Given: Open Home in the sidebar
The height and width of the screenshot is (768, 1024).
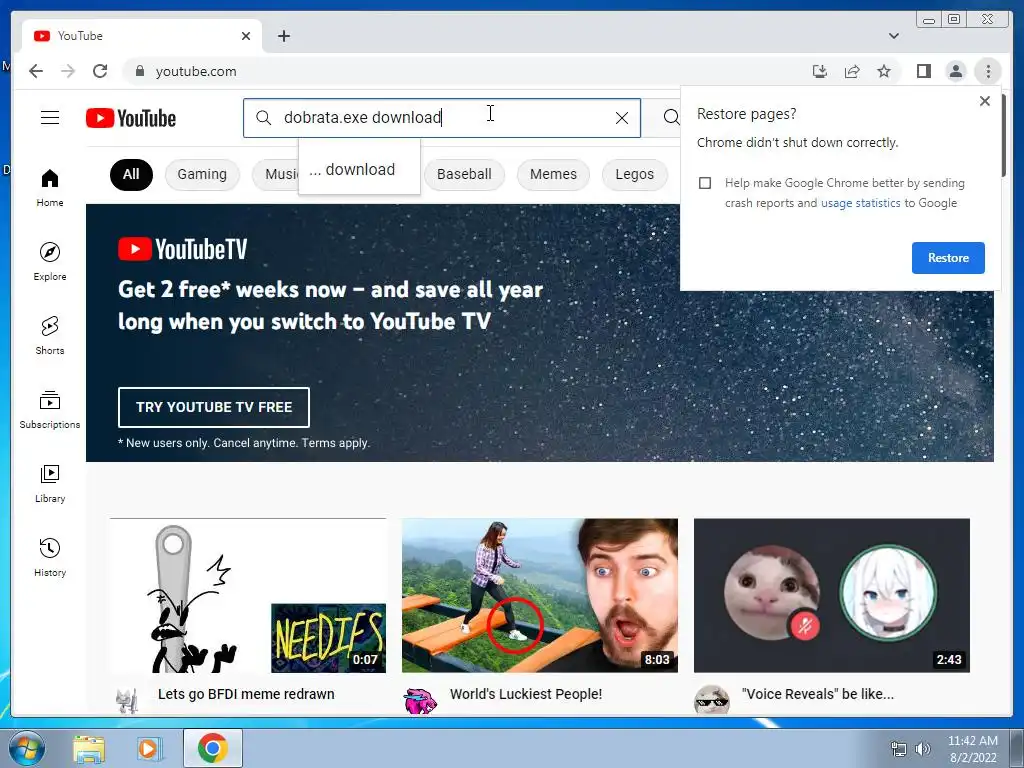Looking at the screenshot, I should click(x=50, y=188).
